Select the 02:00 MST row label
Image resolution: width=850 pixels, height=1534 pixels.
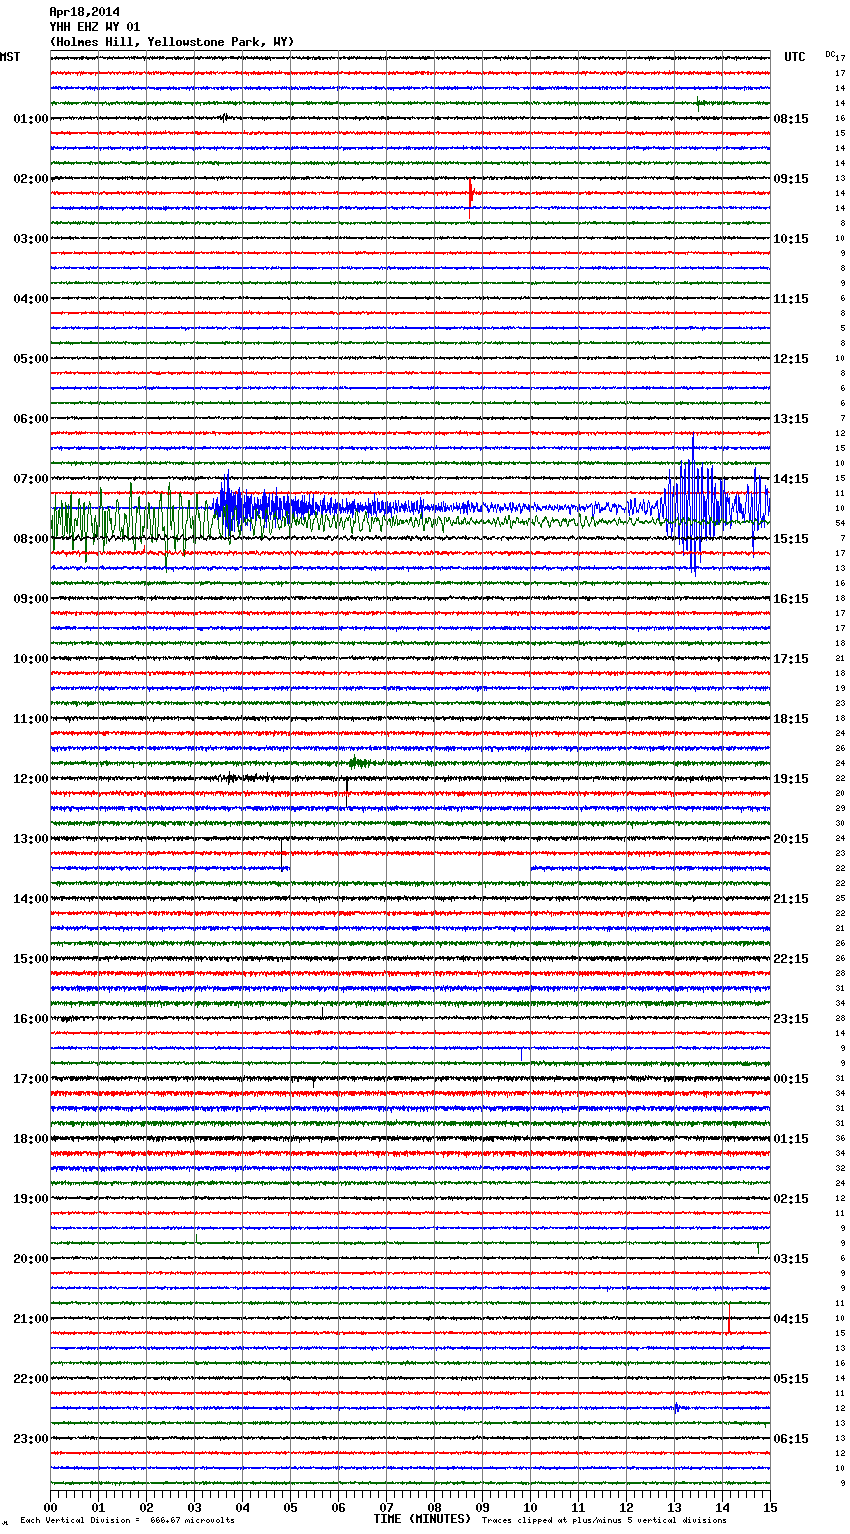pyautogui.click(x=30, y=179)
